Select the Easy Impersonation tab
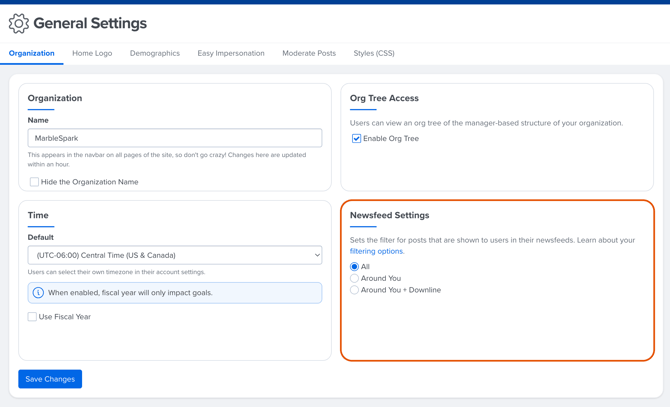The width and height of the screenshot is (670, 407). [231, 53]
